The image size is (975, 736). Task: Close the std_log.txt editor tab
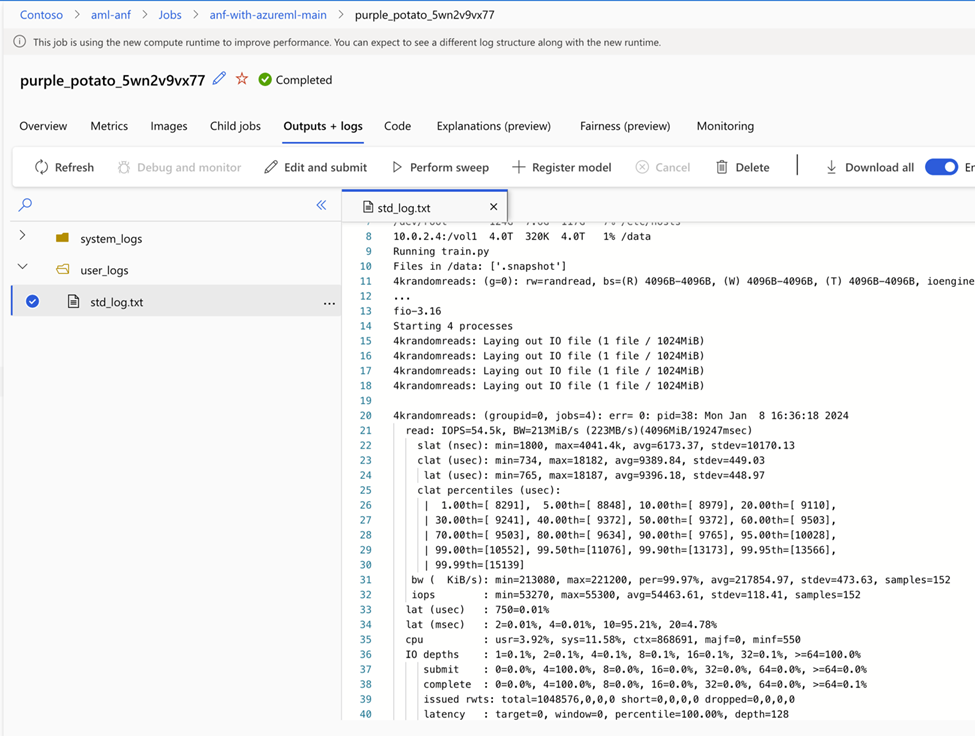493,206
